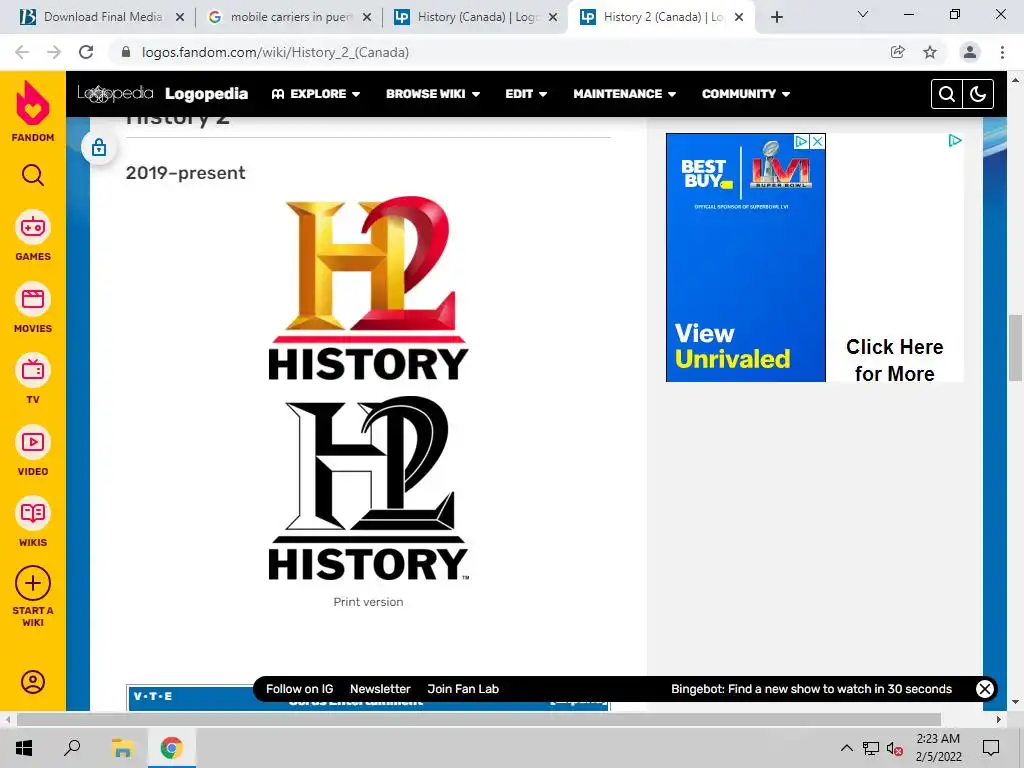
Task: Open Chrome profile avatar
Action: (970, 52)
